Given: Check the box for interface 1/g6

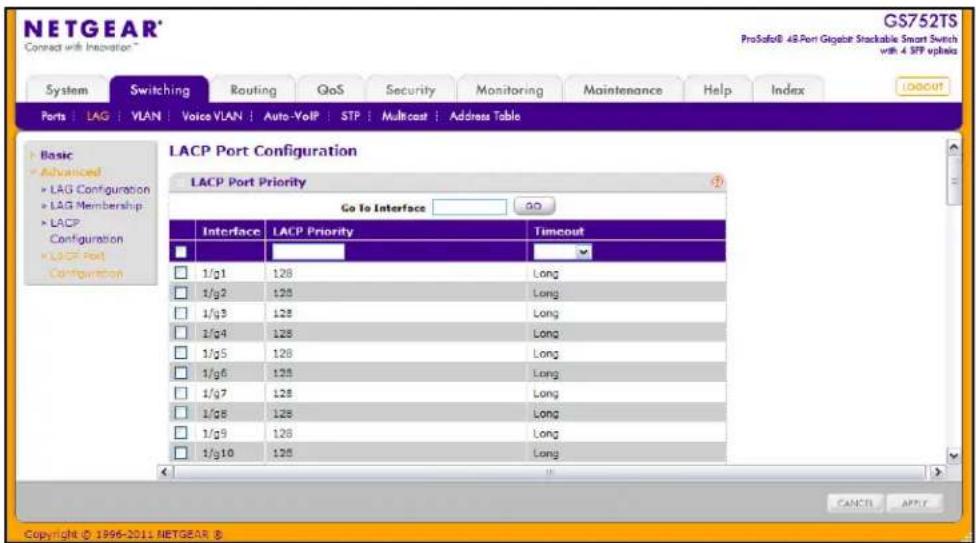Looking at the screenshot, I should click(x=181, y=372).
